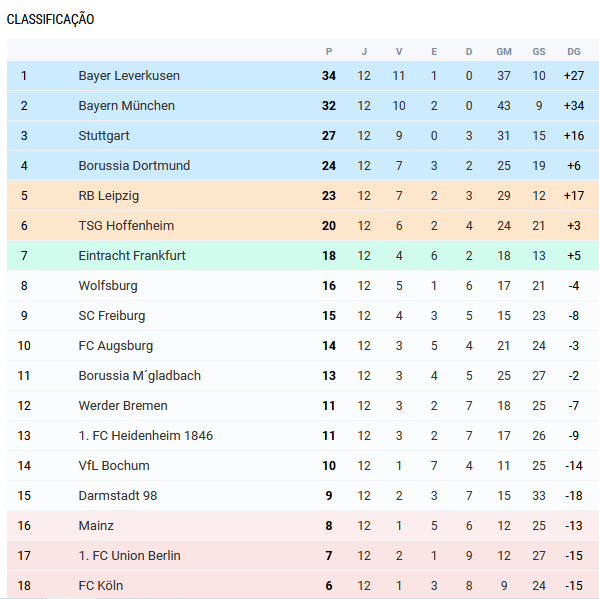Open the Bayern München team link
Screen dimensions: 599x599
point(126,105)
